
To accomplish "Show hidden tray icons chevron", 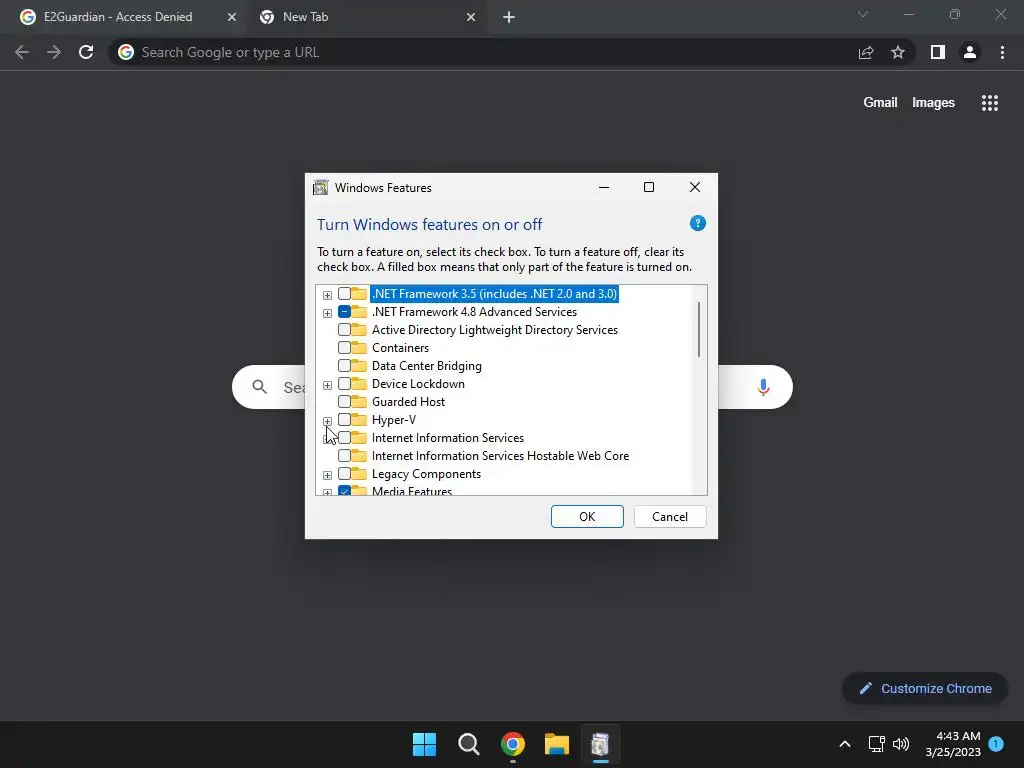I will 844,744.
